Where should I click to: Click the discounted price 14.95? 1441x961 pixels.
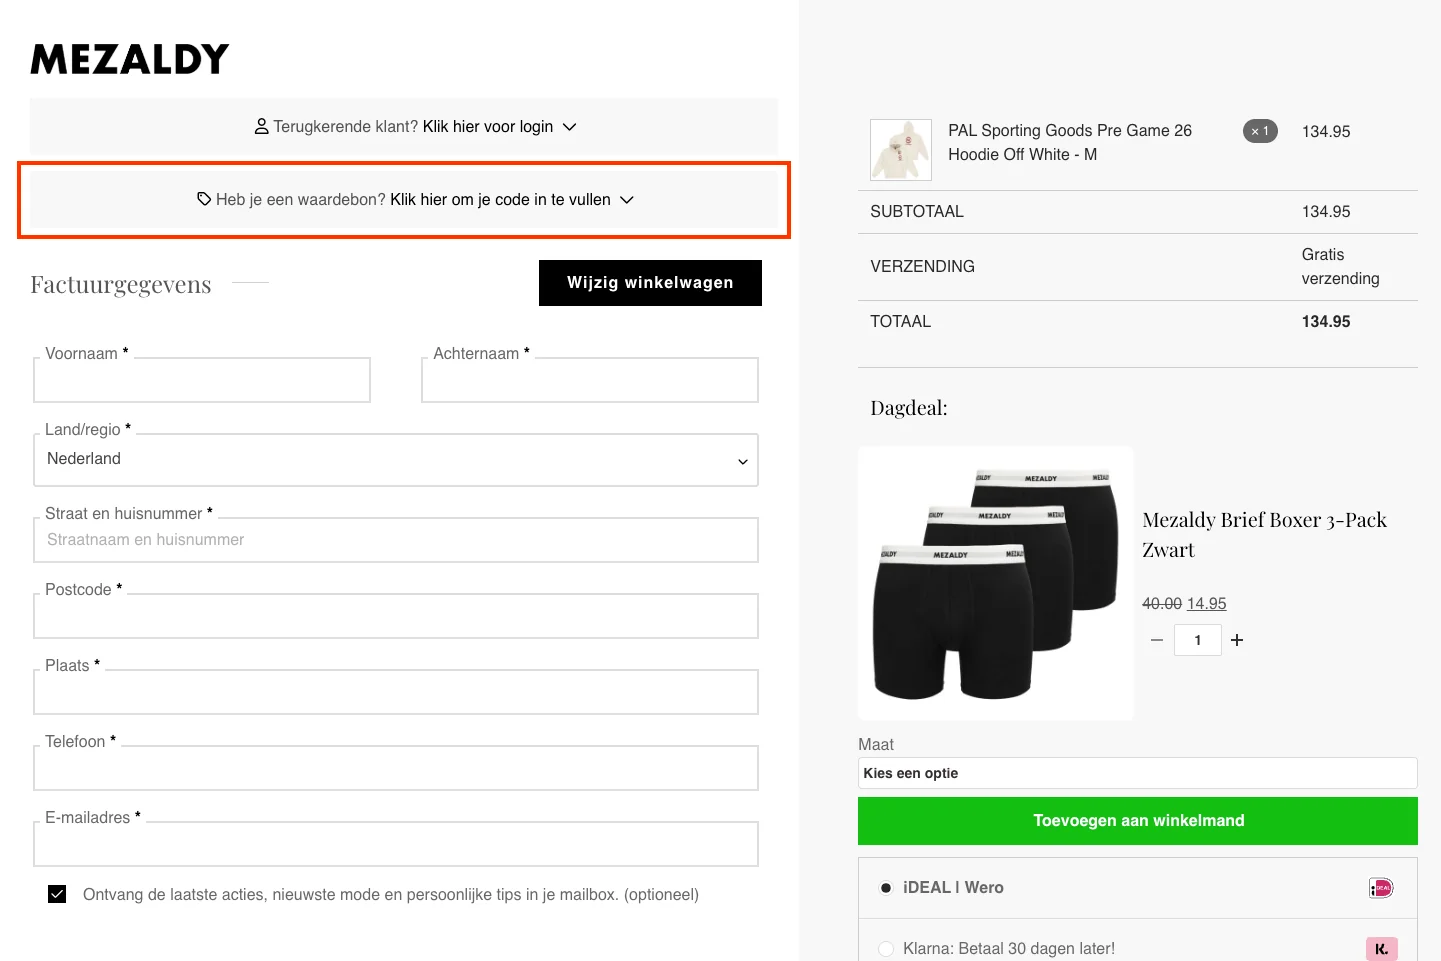1206,604
